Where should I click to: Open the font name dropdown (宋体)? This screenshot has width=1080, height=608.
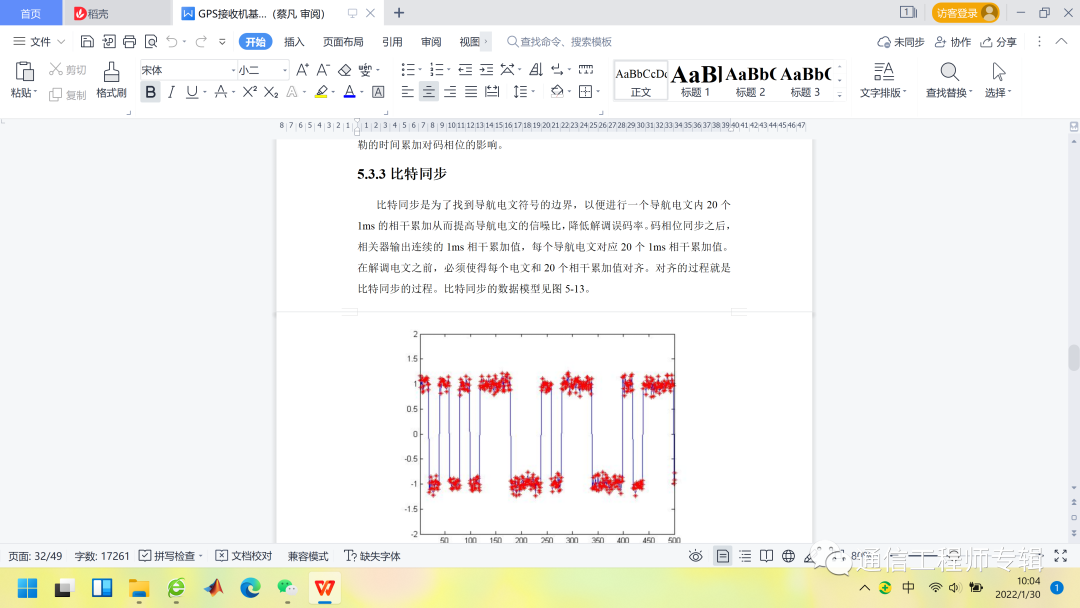pyautogui.click(x=233, y=70)
